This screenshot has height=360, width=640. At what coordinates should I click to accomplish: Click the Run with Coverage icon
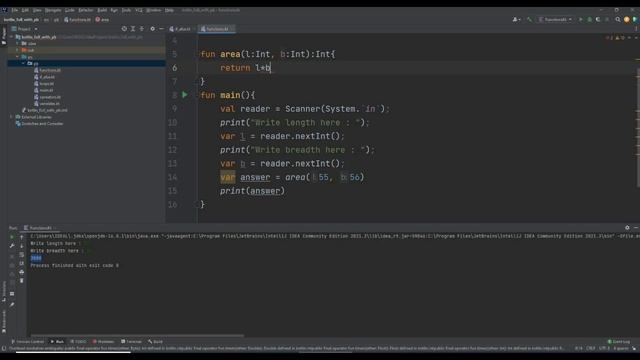pyautogui.click(x=598, y=19)
